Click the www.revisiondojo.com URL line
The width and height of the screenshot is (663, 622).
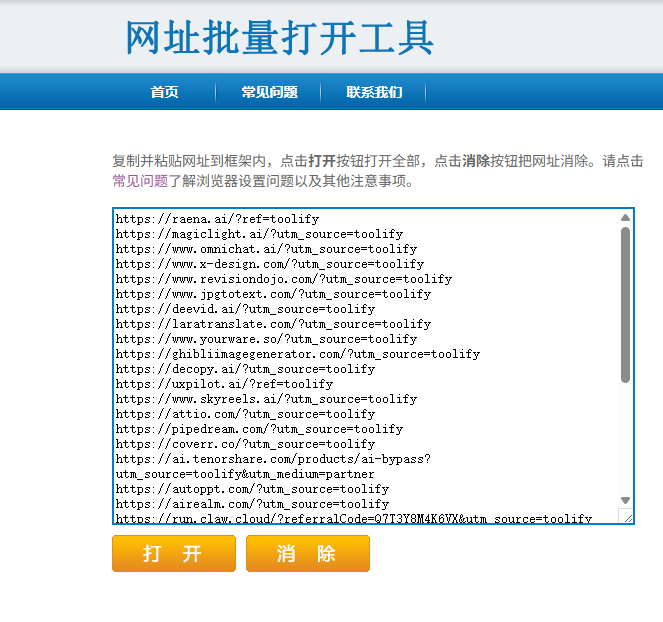[x=284, y=279]
